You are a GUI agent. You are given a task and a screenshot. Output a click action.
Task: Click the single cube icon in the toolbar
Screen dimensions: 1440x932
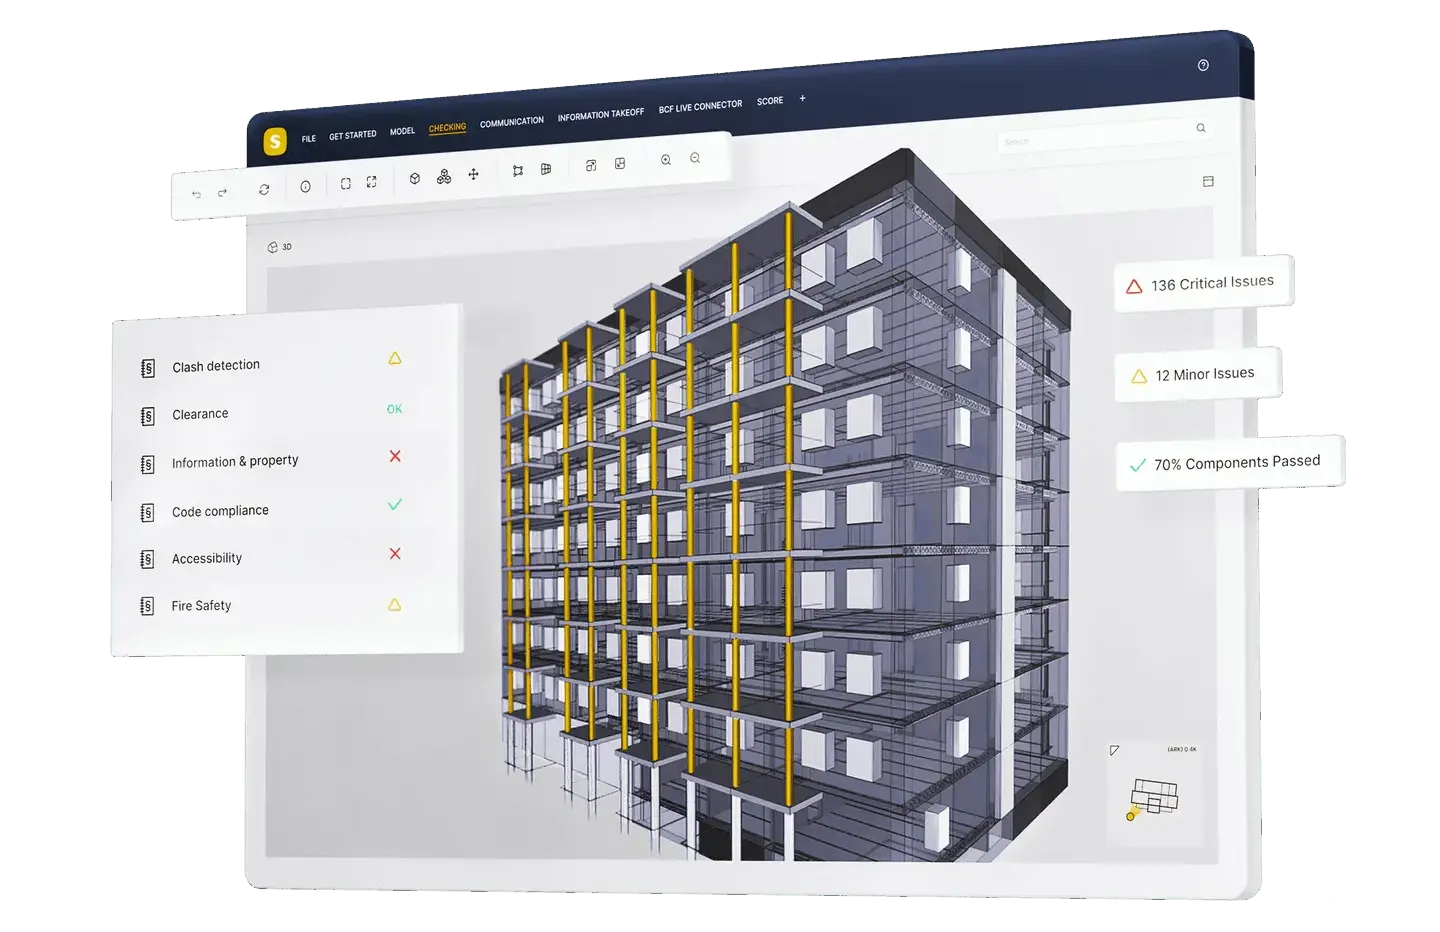click(x=415, y=178)
